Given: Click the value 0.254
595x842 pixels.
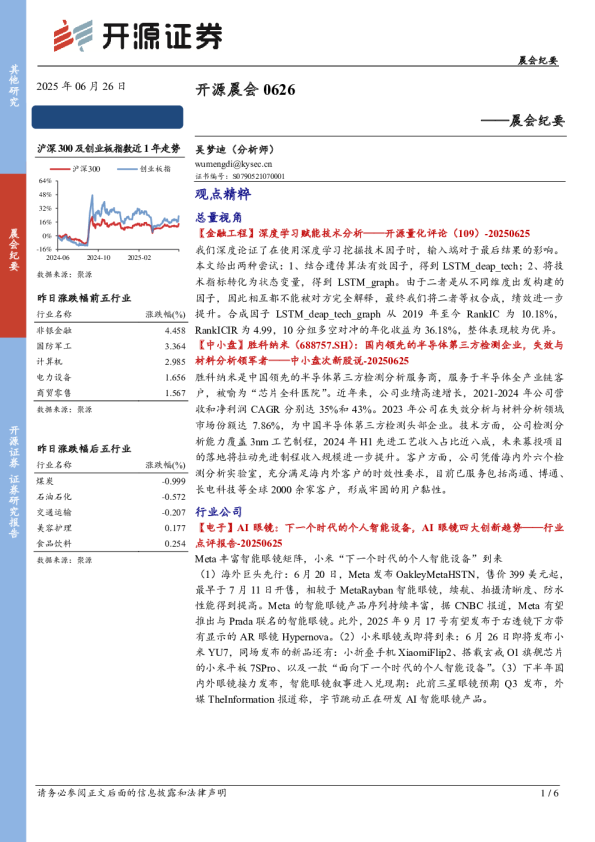Looking at the screenshot, I should click(x=175, y=543).
